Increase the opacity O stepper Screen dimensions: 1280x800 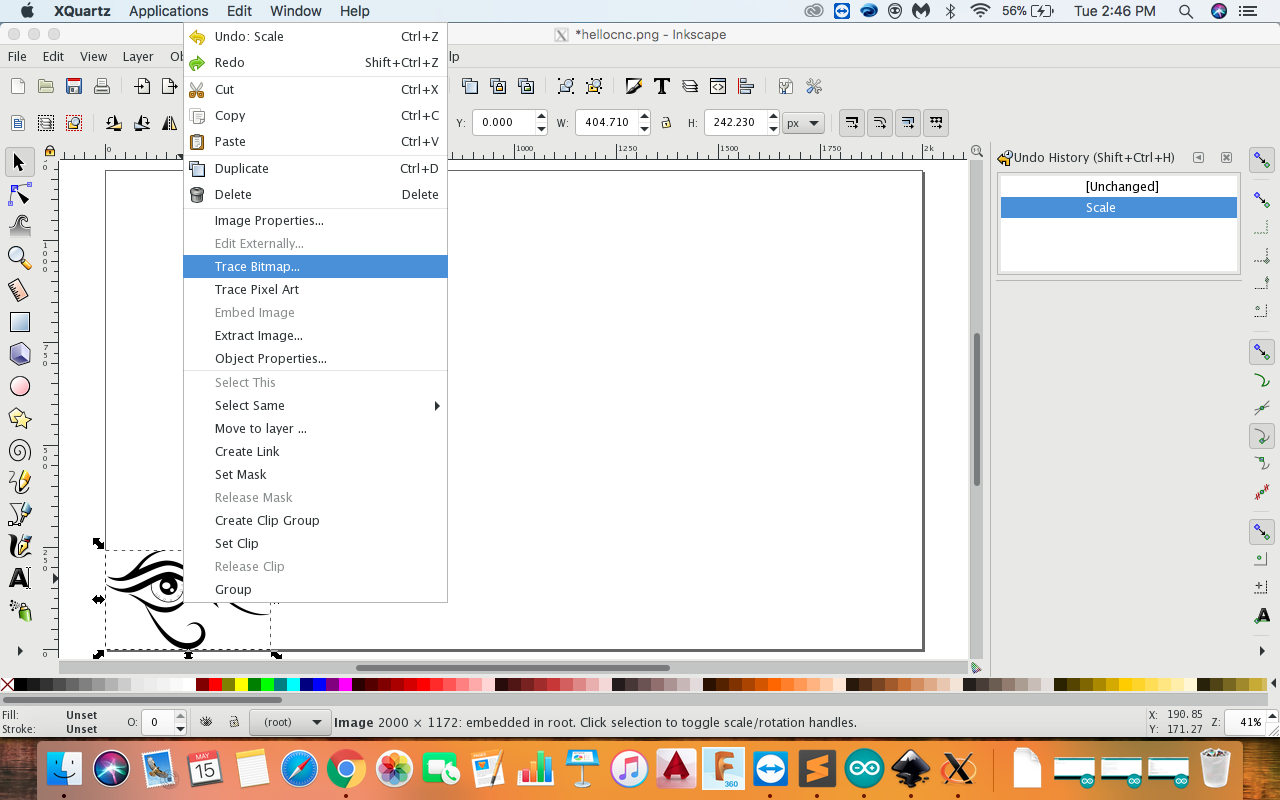coord(181,716)
